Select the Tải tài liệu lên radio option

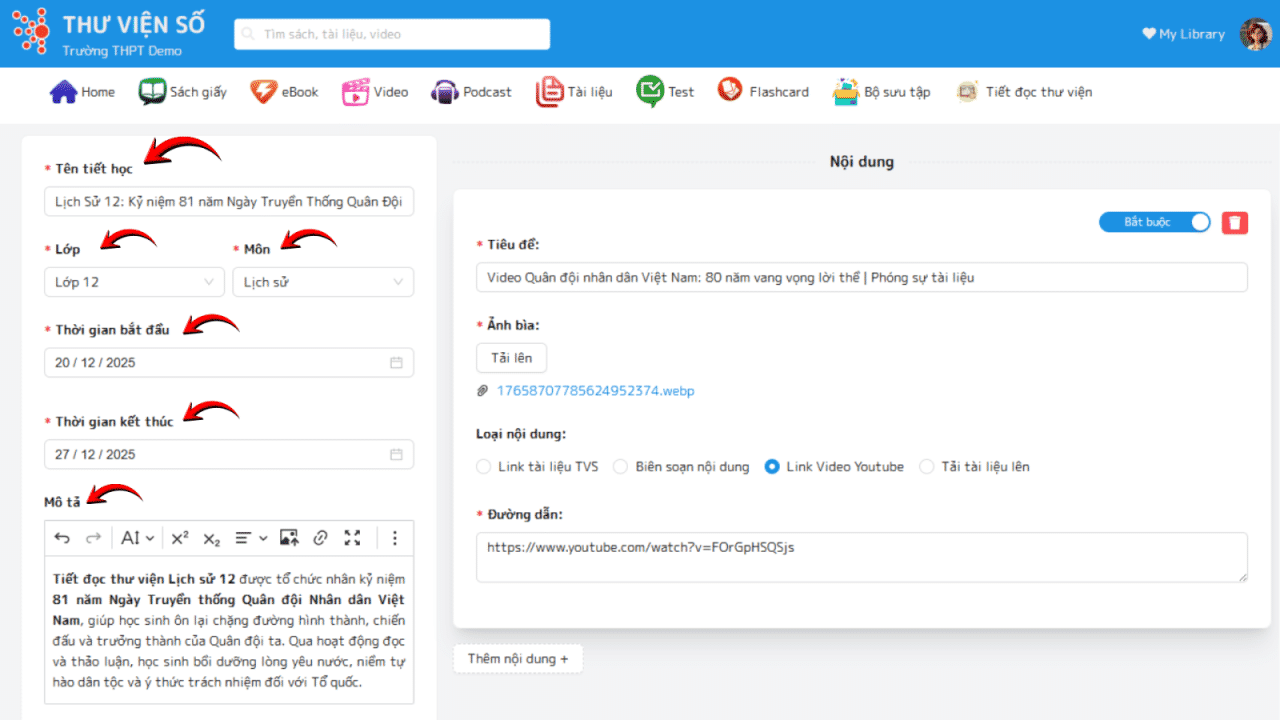coord(926,467)
